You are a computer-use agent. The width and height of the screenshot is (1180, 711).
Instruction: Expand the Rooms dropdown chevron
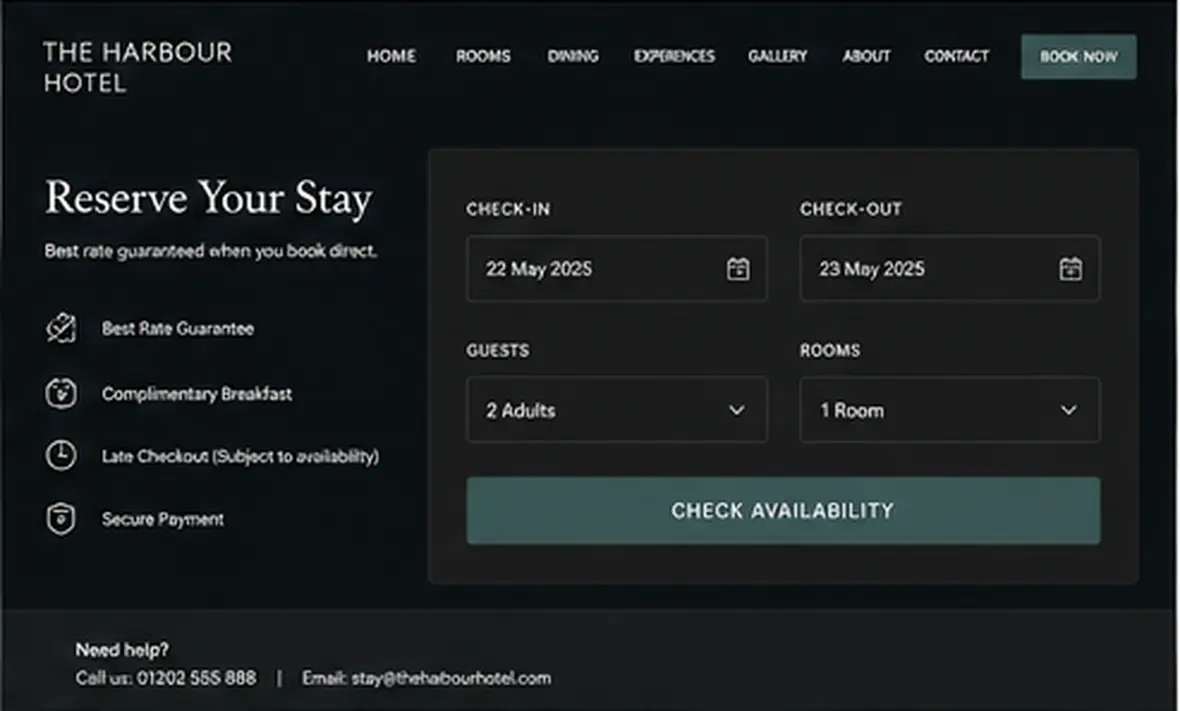(x=1069, y=410)
